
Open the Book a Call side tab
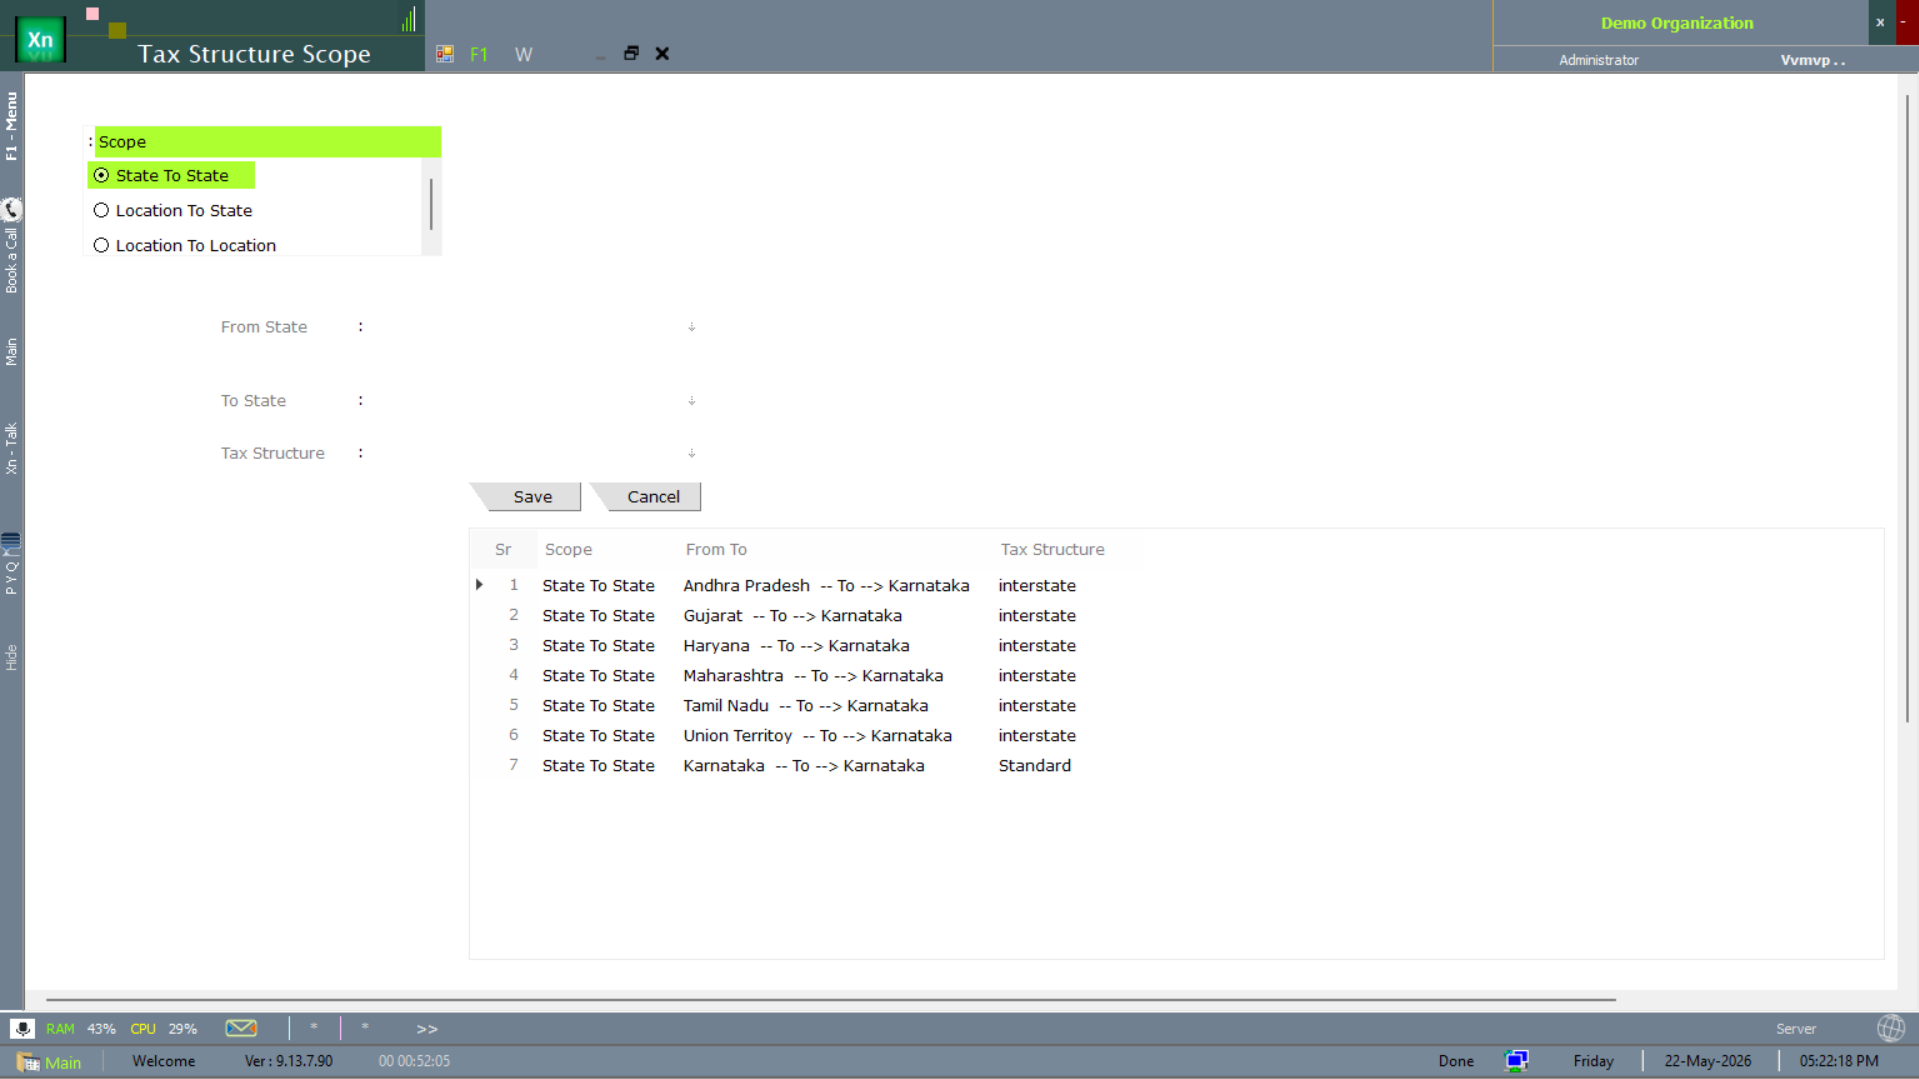[x=11, y=260]
